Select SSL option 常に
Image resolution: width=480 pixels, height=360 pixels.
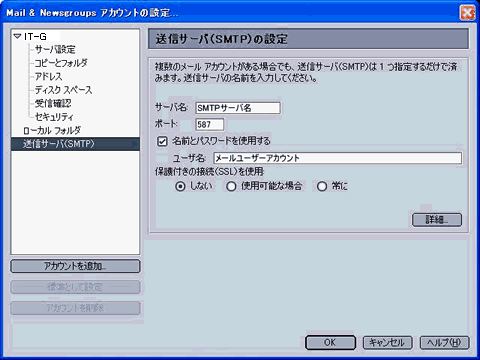click(x=322, y=186)
